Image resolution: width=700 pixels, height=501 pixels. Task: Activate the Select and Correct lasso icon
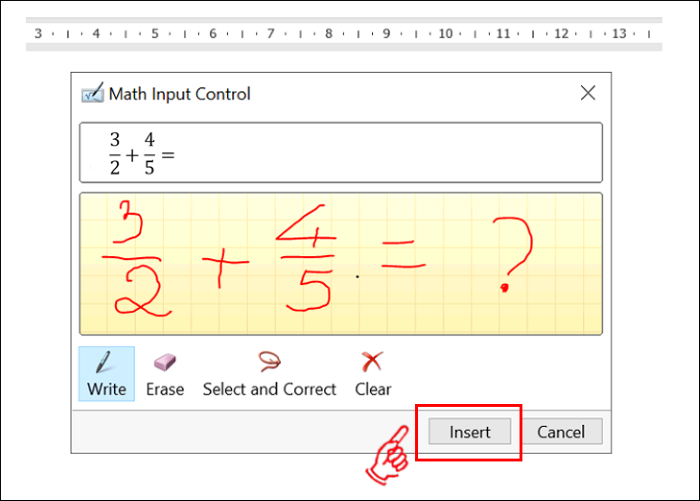coord(269,362)
